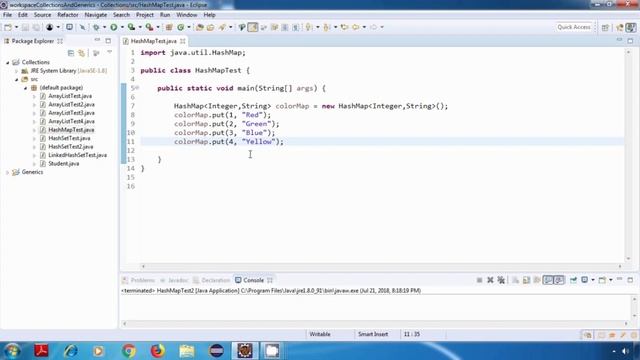Click the New file wizard toolbar icon
640x360 pixels.
pyautogui.click(x=8, y=27)
